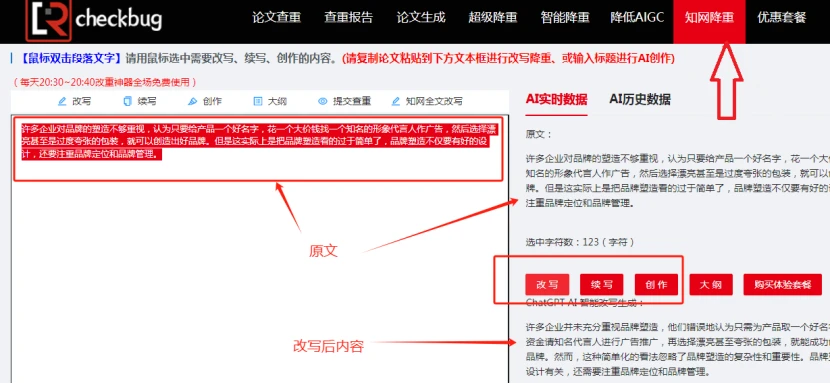The image size is (830, 384).
Task: Go to 论文生成 in navigation bar
Action: click(421, 17)
